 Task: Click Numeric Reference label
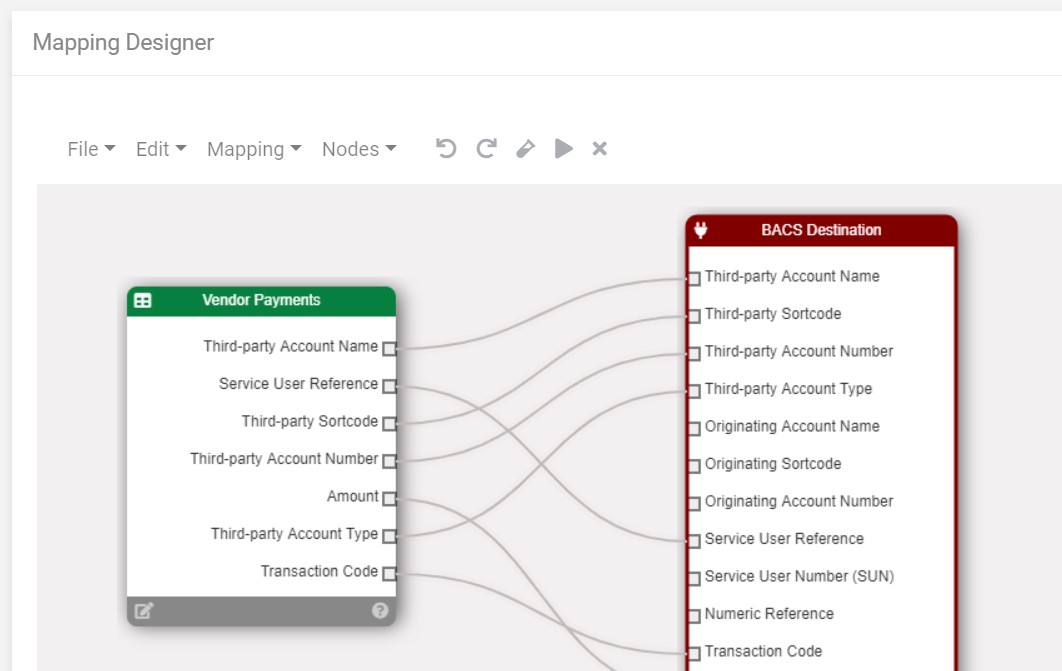[x=769, y=613]
